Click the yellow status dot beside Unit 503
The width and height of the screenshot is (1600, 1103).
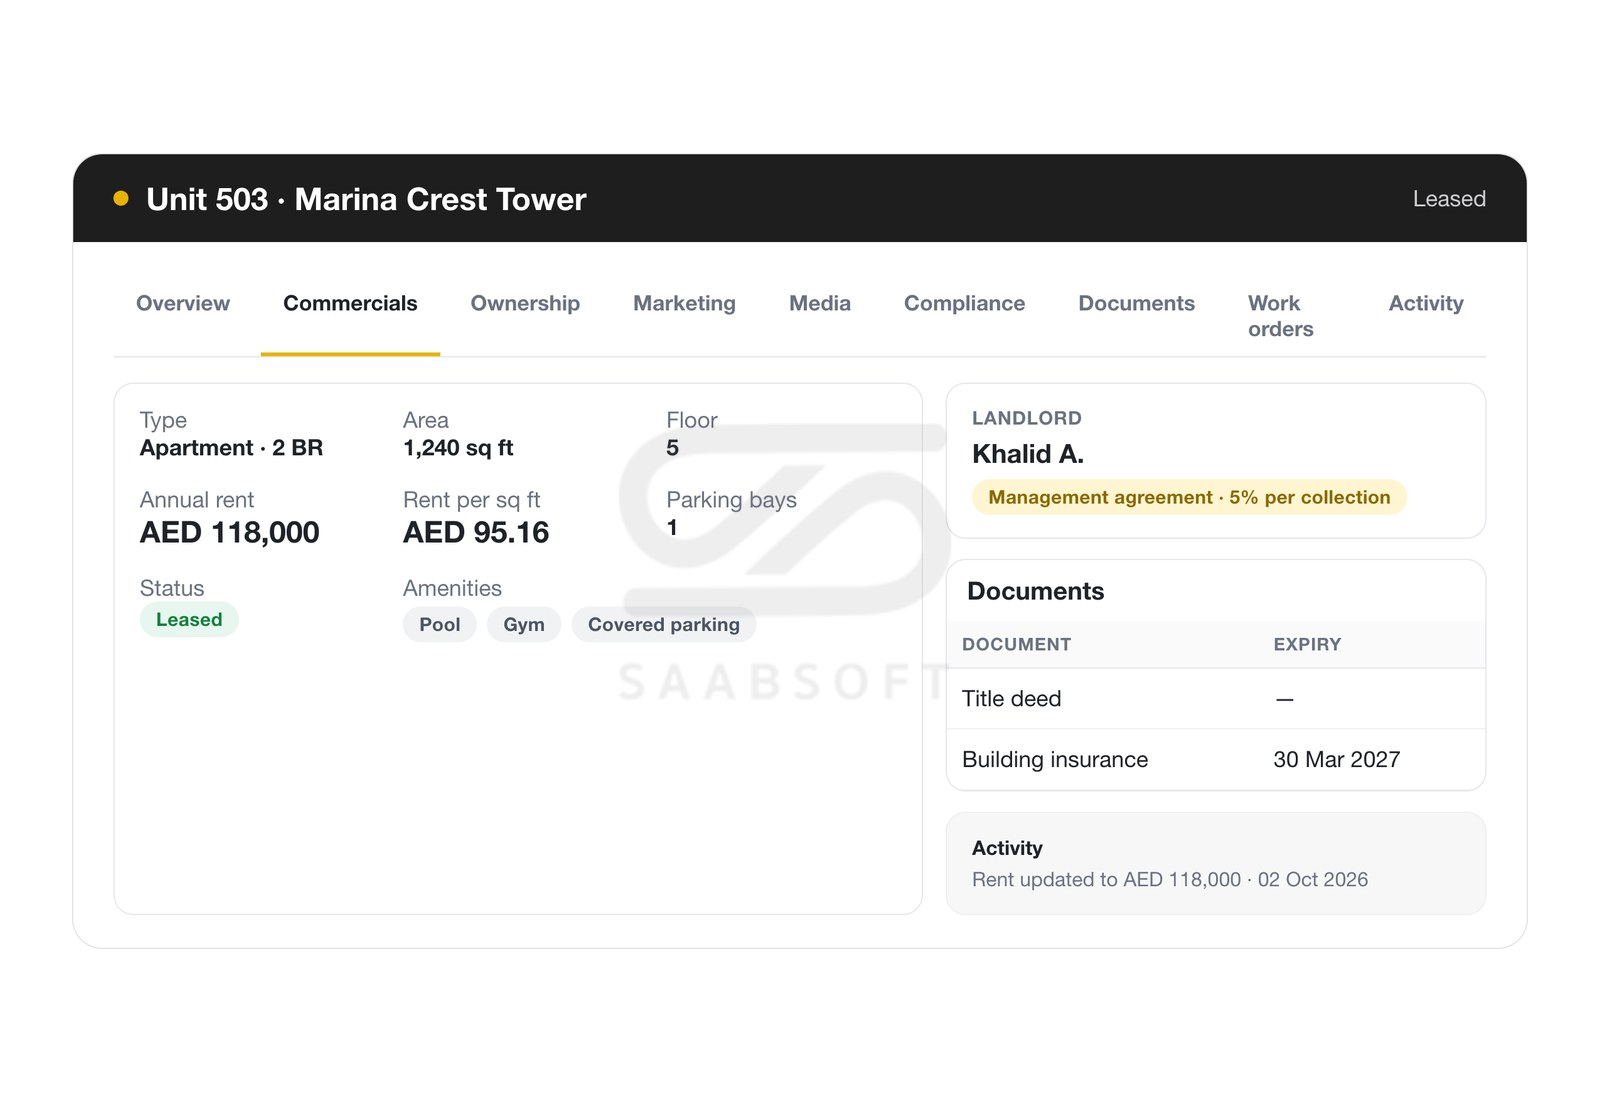[x=121, y=199]
